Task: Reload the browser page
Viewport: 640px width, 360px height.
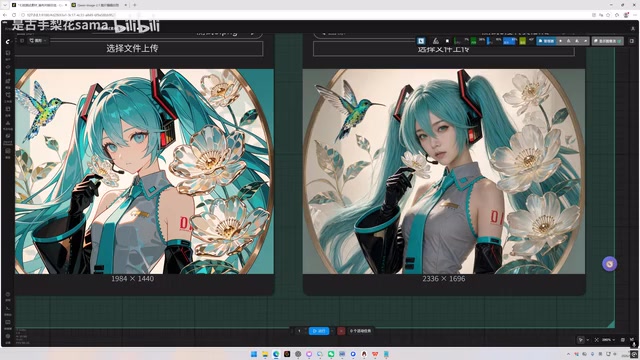Action: [14, 15]
